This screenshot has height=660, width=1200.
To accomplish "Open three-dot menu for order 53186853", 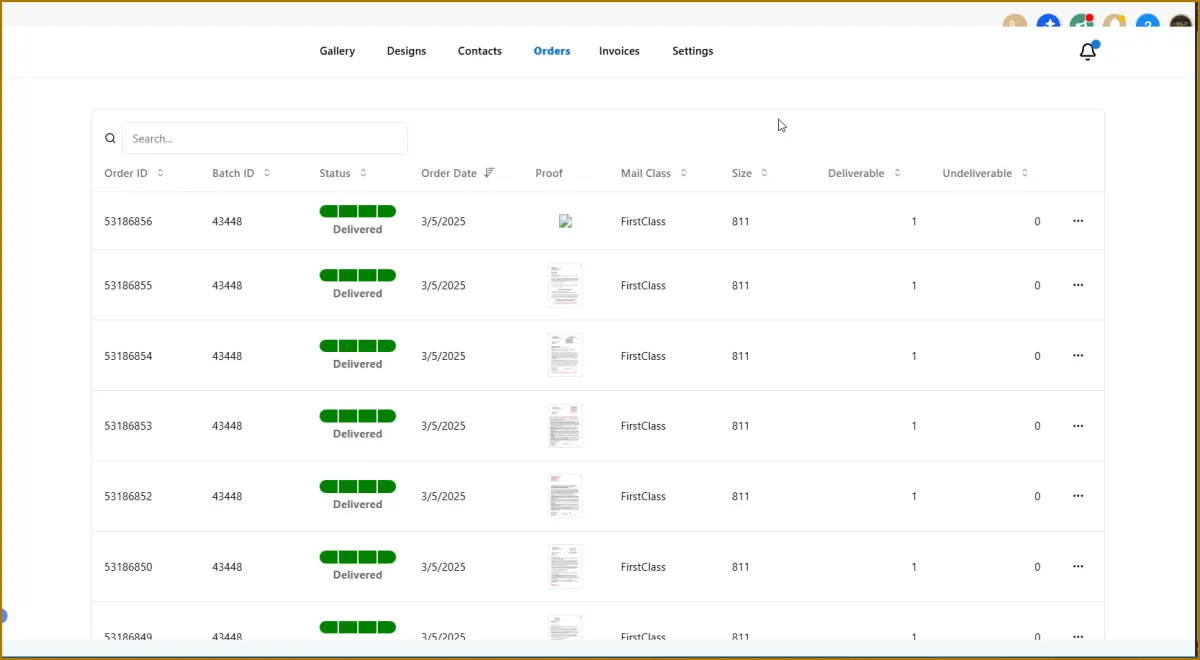I will 1077,426.
